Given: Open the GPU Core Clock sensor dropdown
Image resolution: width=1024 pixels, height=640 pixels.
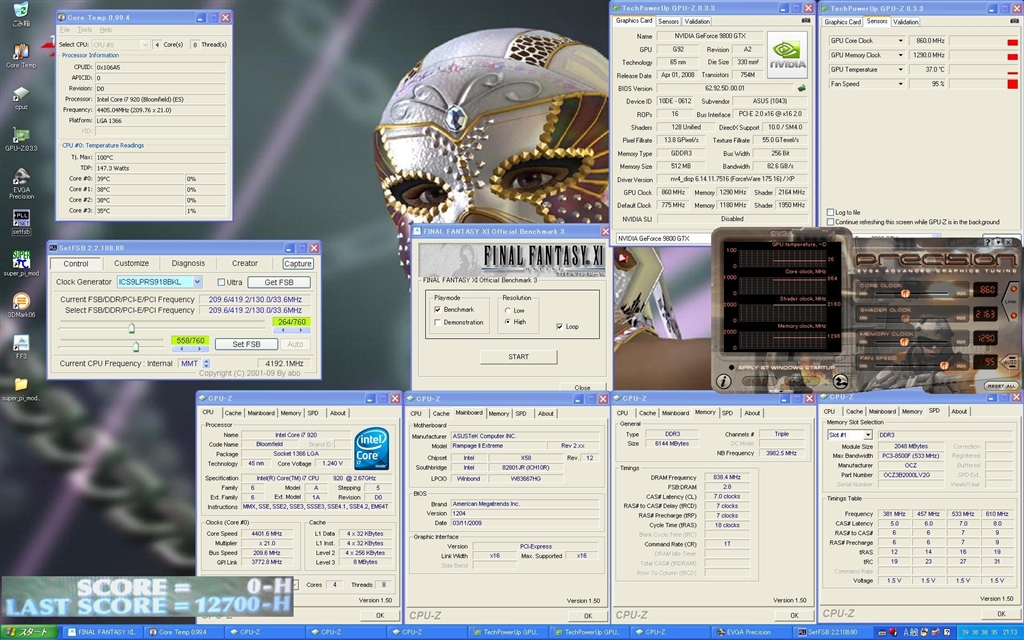Looking at the screenshot, I should click(x=902, y=41).
